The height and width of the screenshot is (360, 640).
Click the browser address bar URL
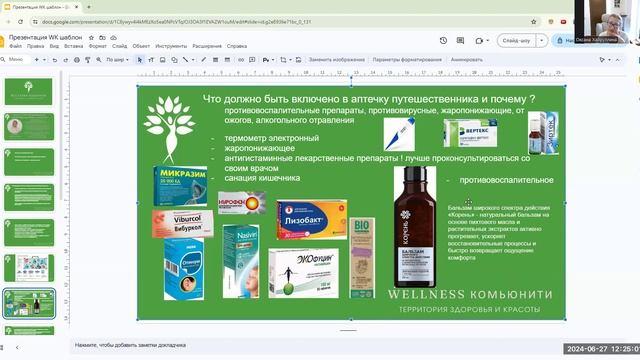(176, 22)
